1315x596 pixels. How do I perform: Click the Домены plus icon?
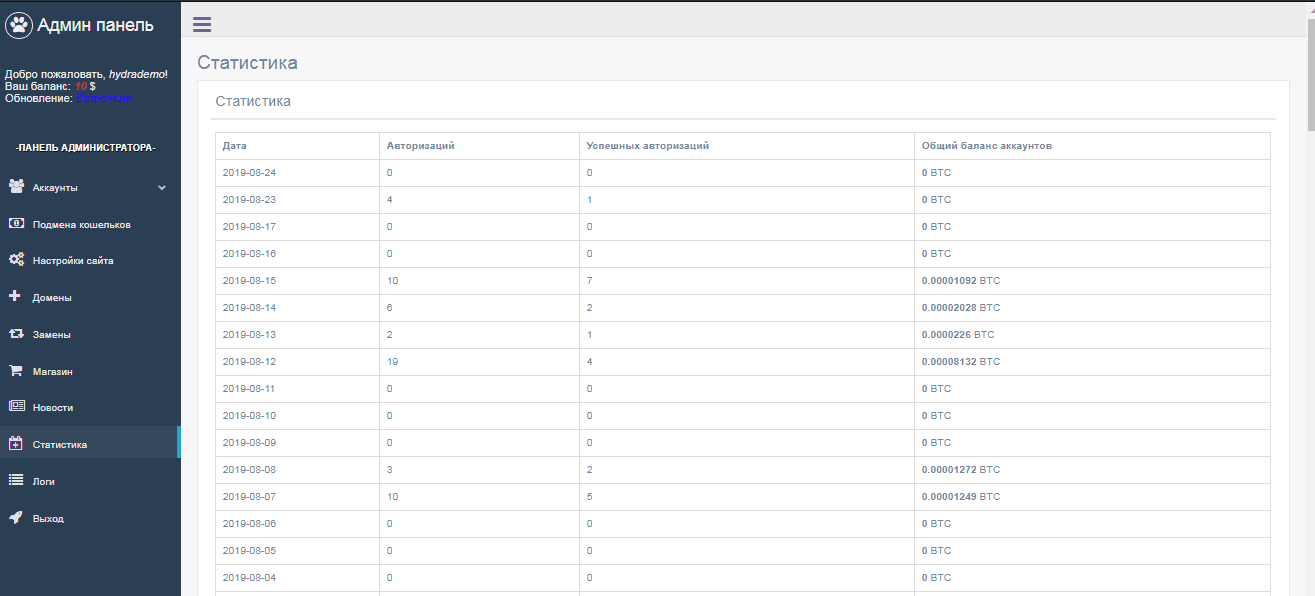15,297
